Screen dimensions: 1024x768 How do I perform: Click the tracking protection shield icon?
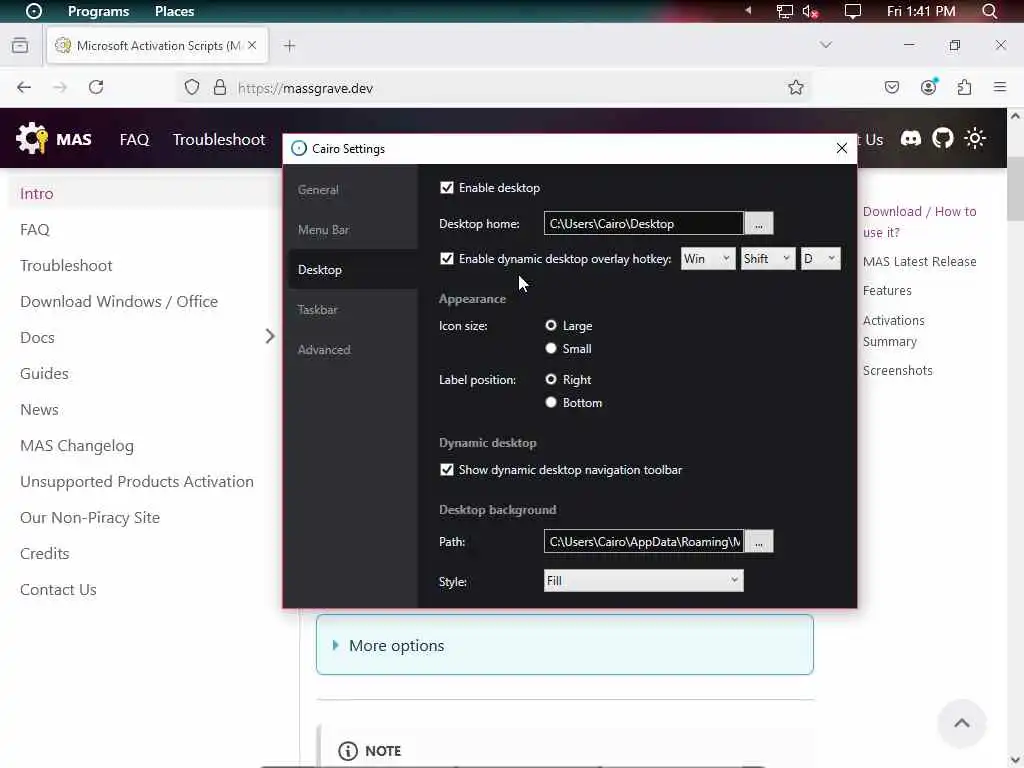[x=191, y=88]
